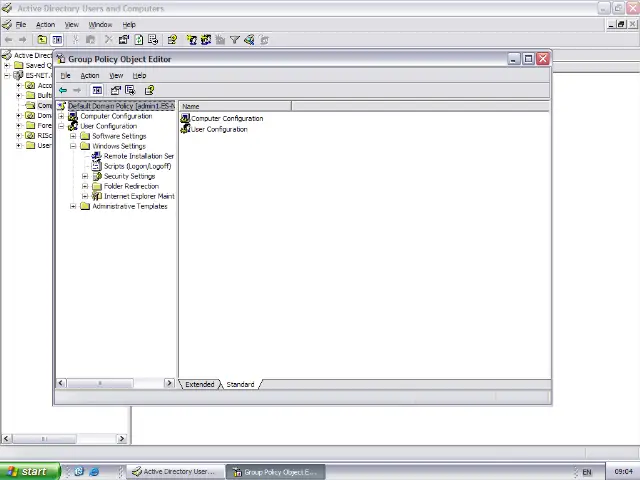Click the green Back arrow in Group Policy Editor
The image size is (640, 480).
[x=63, y=90]
